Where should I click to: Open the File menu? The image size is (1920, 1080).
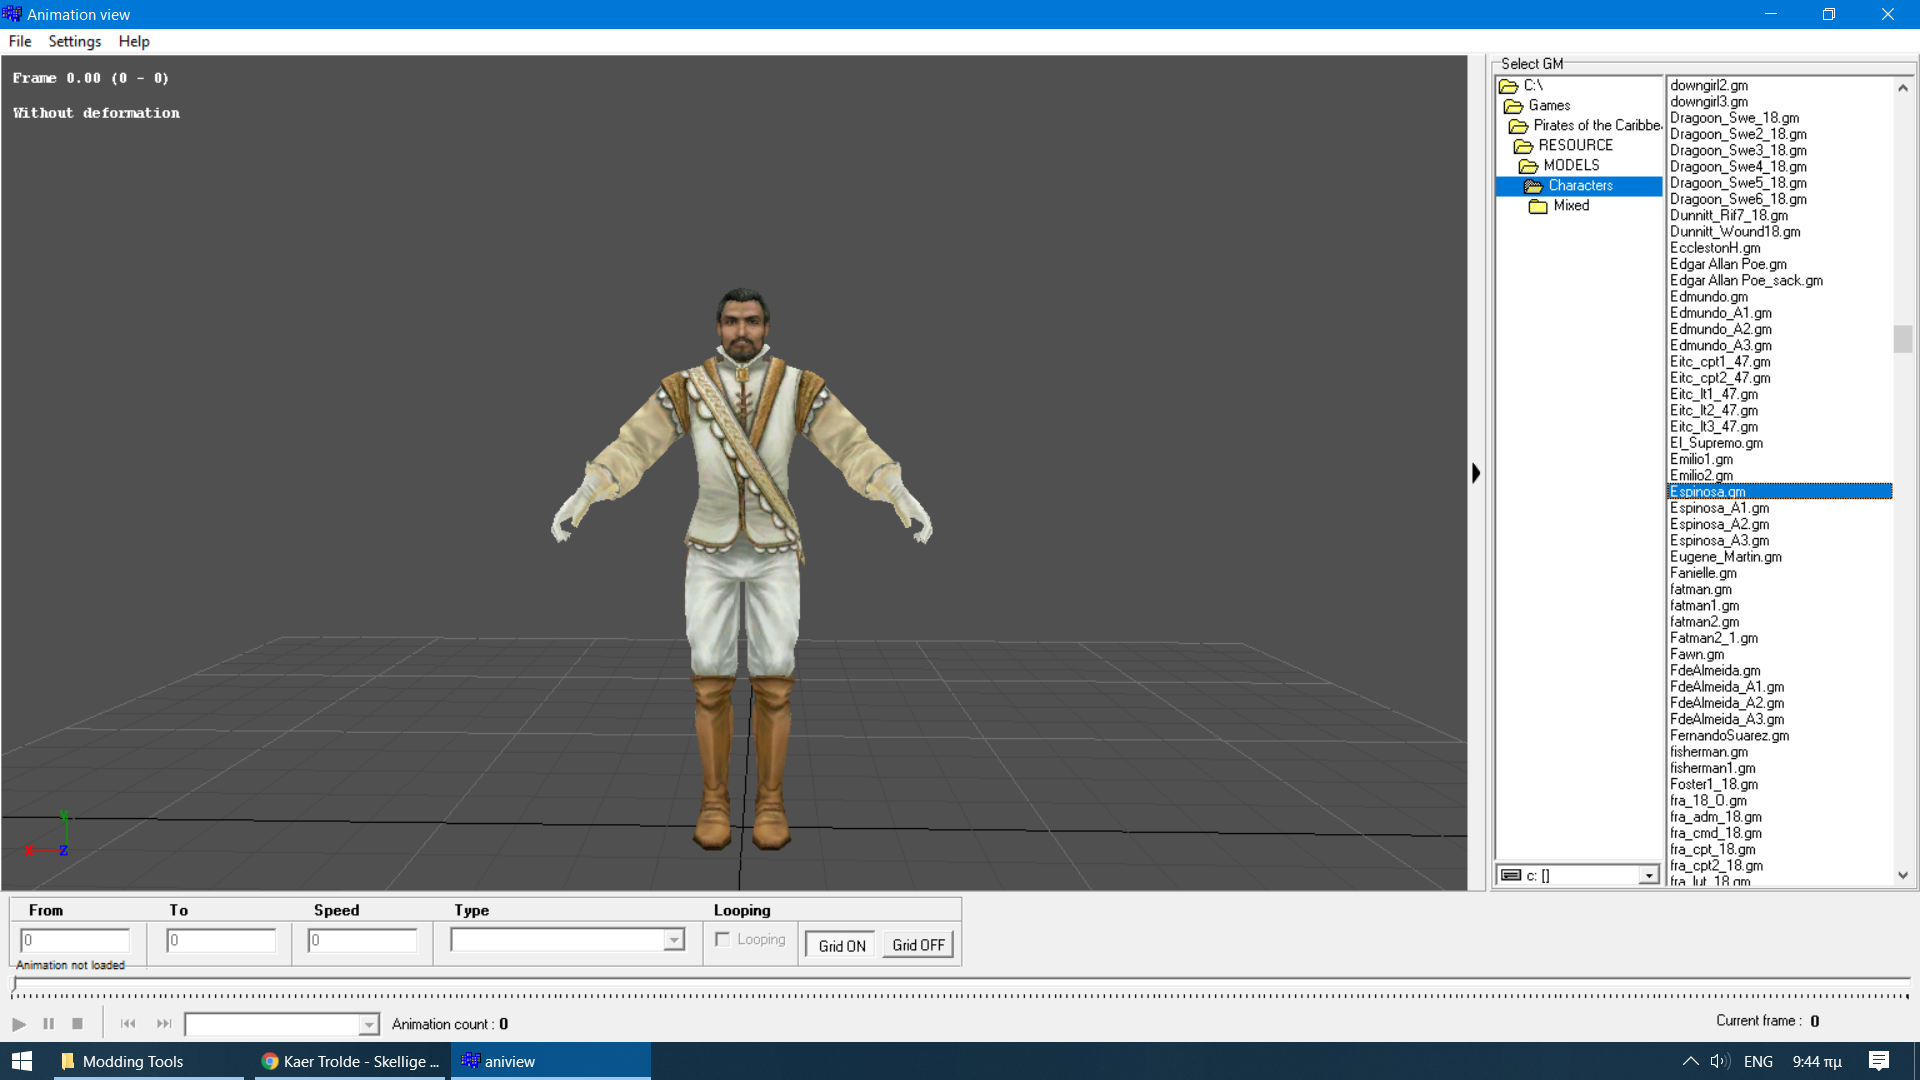click(20, 42)
